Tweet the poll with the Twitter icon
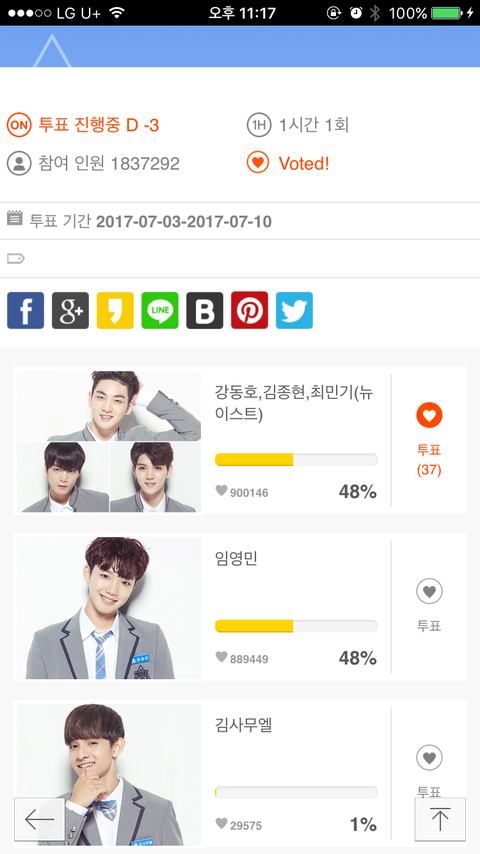The width and height of the screenshot is (480, 854). pos(294,310)
